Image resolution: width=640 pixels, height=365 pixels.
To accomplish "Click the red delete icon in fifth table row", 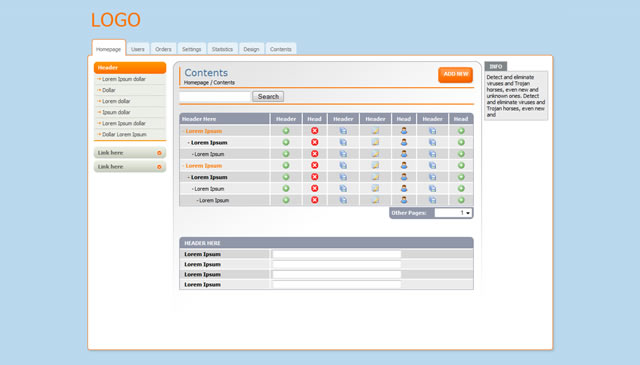I will (314, 177).
